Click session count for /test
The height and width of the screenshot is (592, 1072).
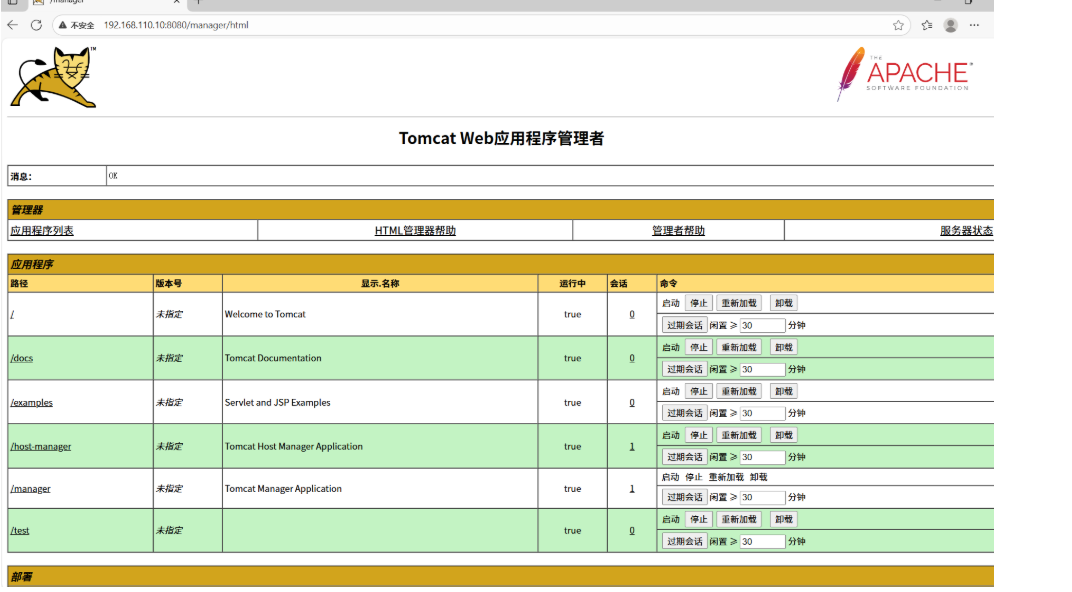(x=632, y=530)
